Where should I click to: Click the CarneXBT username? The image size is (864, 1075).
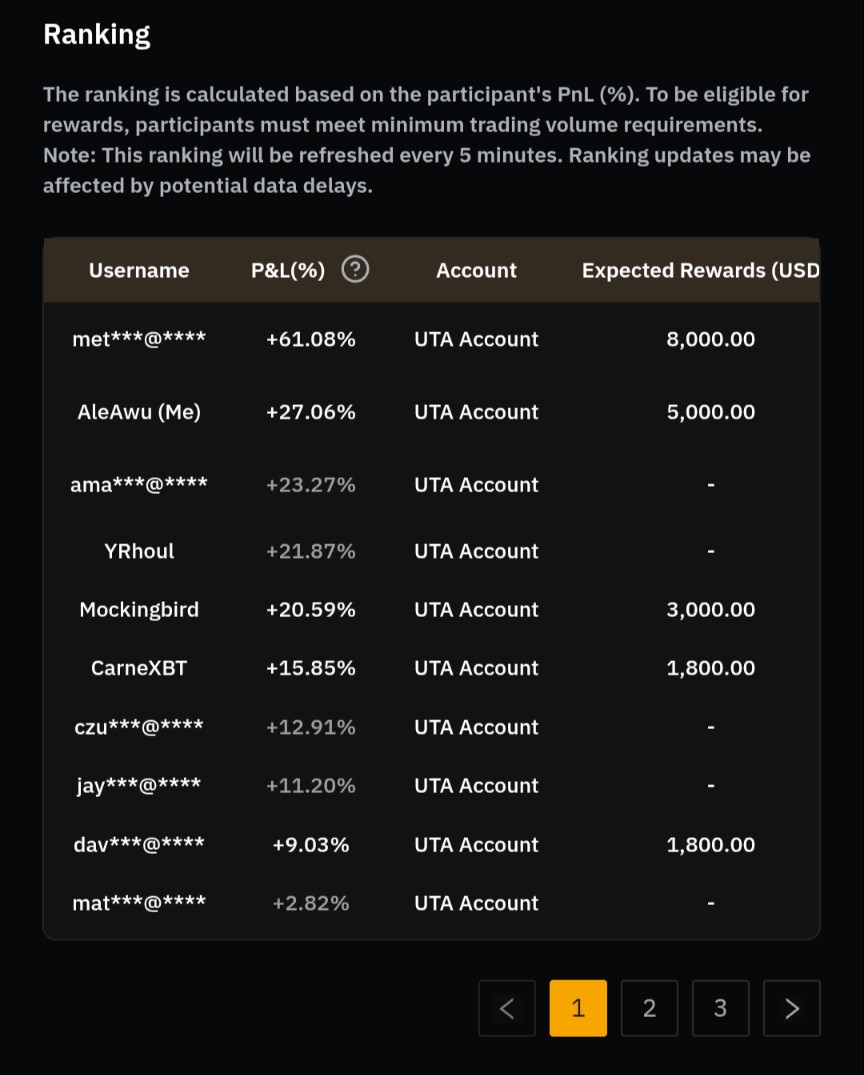139,668
